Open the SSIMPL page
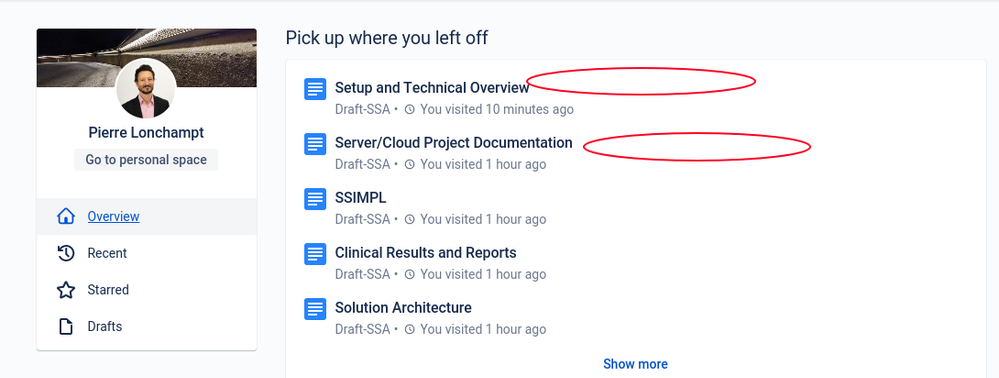The height and width of the screenshot is (378, 999). [x=361, y=198]
